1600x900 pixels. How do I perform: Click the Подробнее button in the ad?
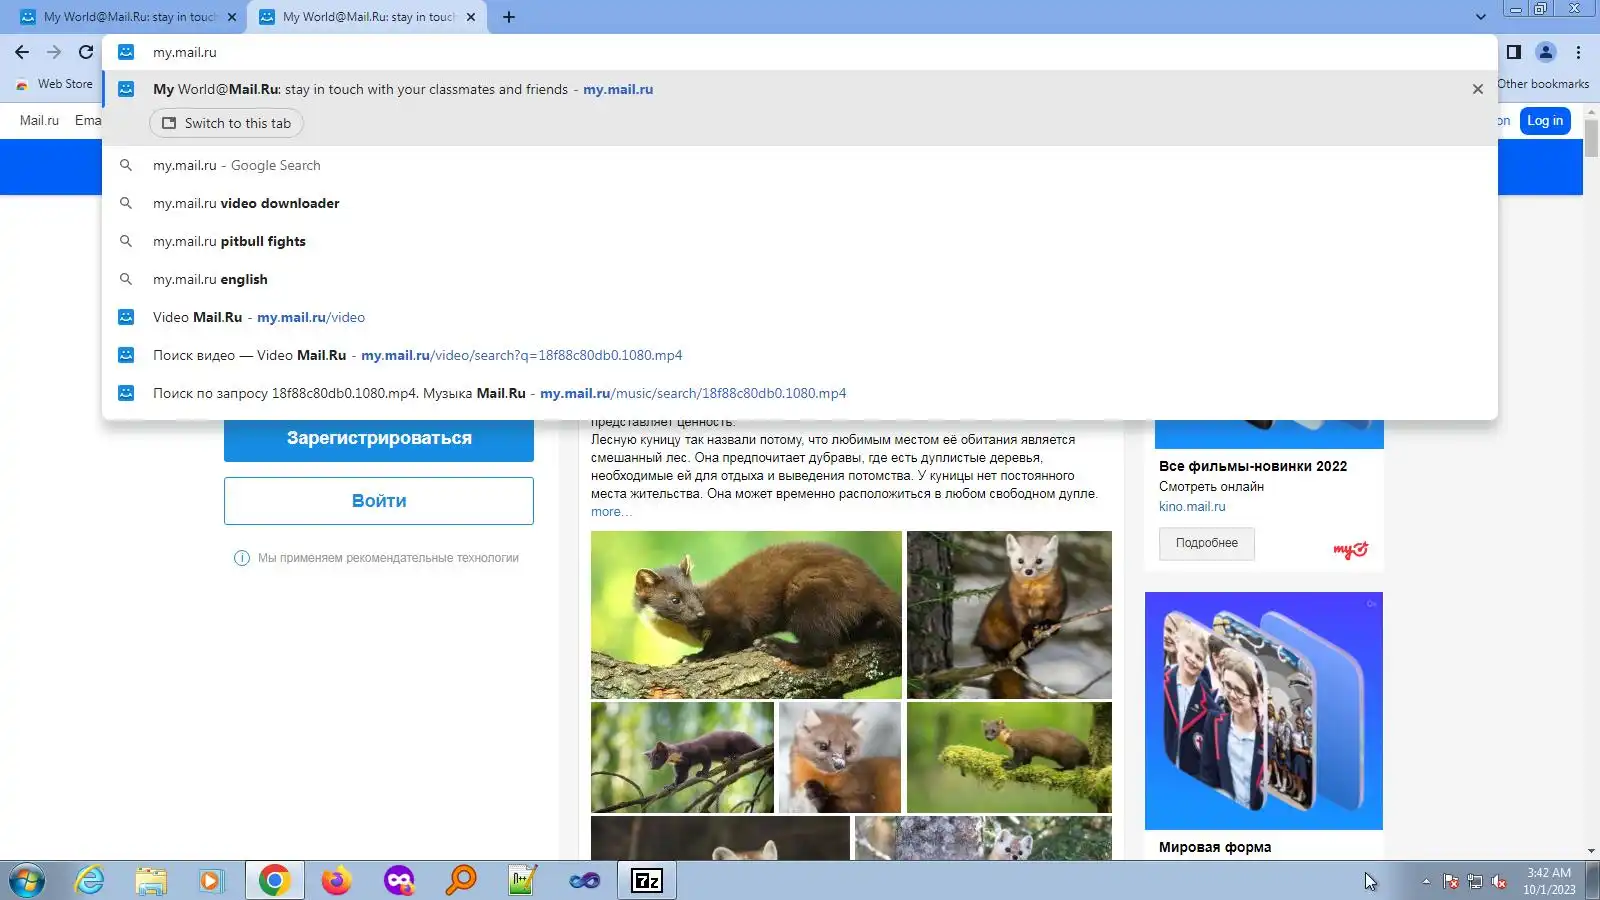(x=1207, y=543)
